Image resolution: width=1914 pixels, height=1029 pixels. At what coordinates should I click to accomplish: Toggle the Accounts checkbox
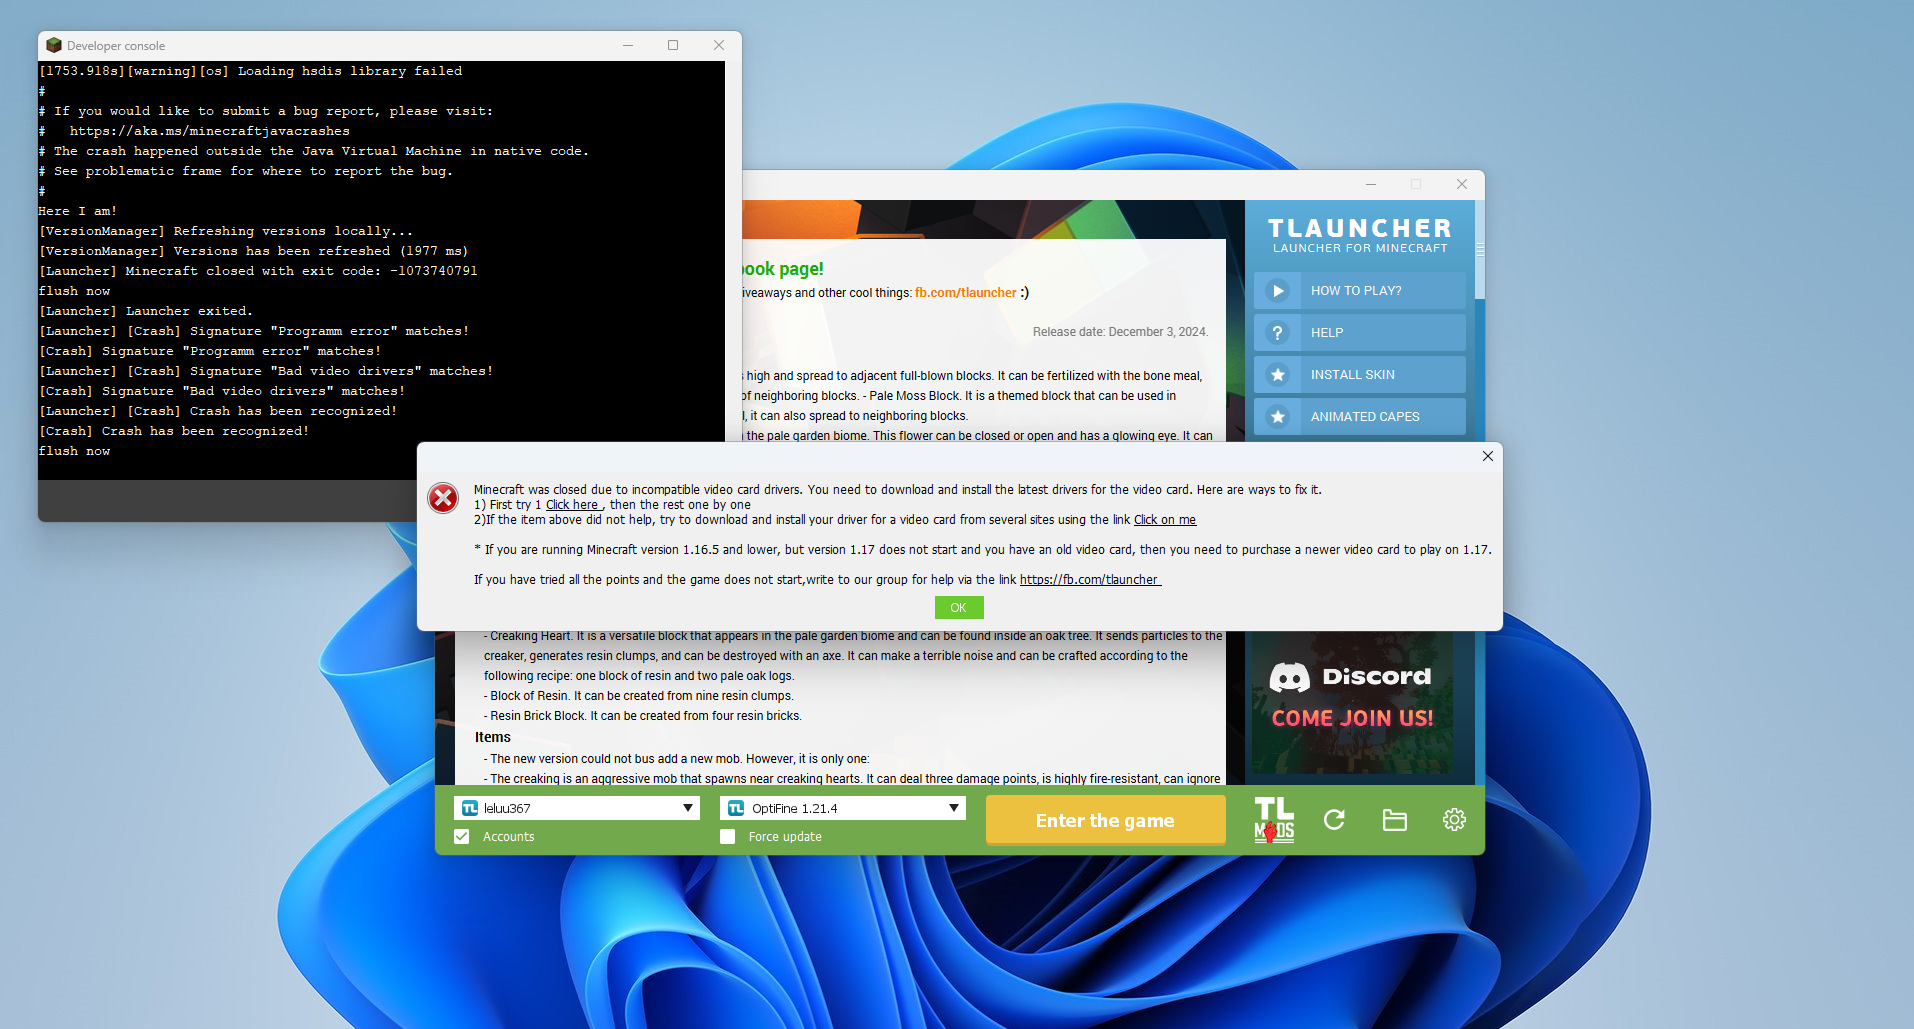(x=462, y=836)
